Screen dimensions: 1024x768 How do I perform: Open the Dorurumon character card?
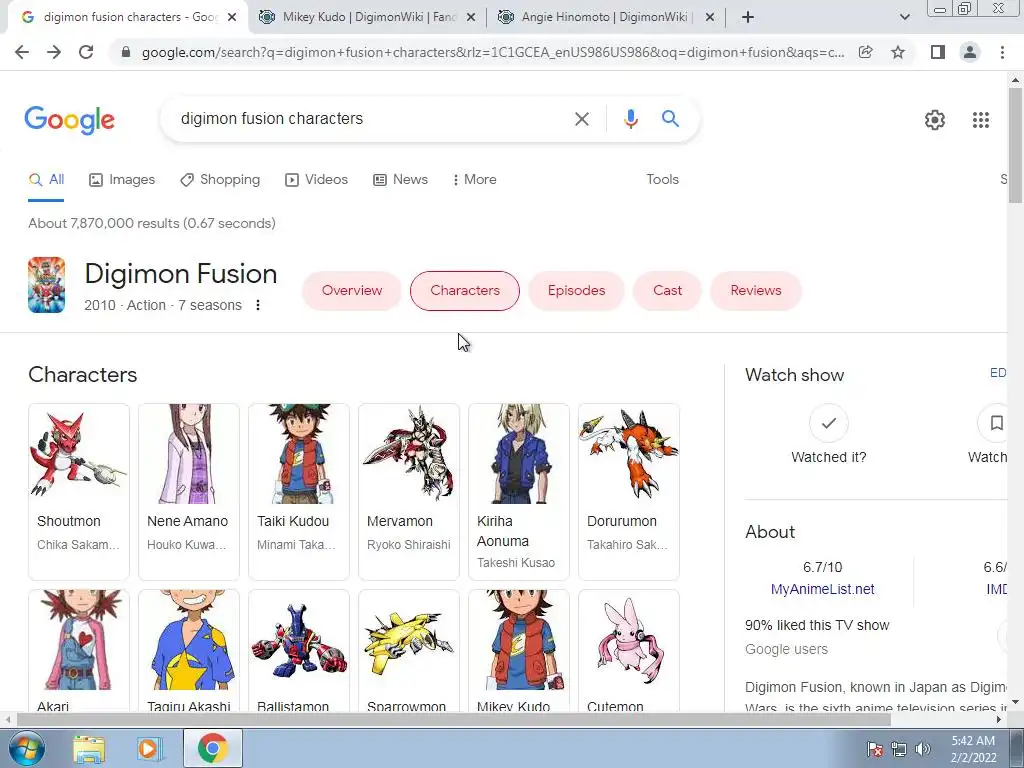[x=629, y=492]
